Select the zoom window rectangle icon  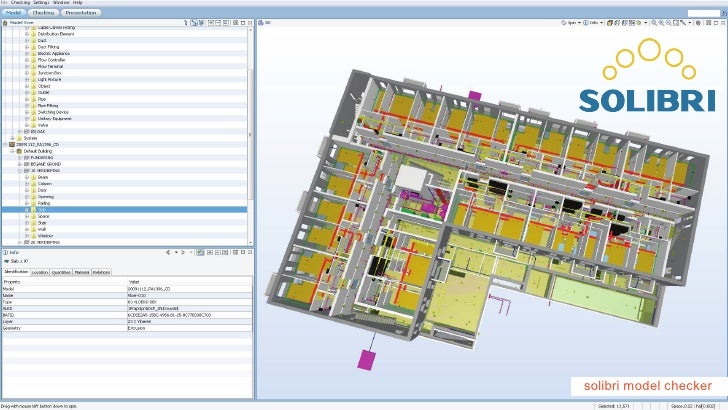click(x=676, y=22)
